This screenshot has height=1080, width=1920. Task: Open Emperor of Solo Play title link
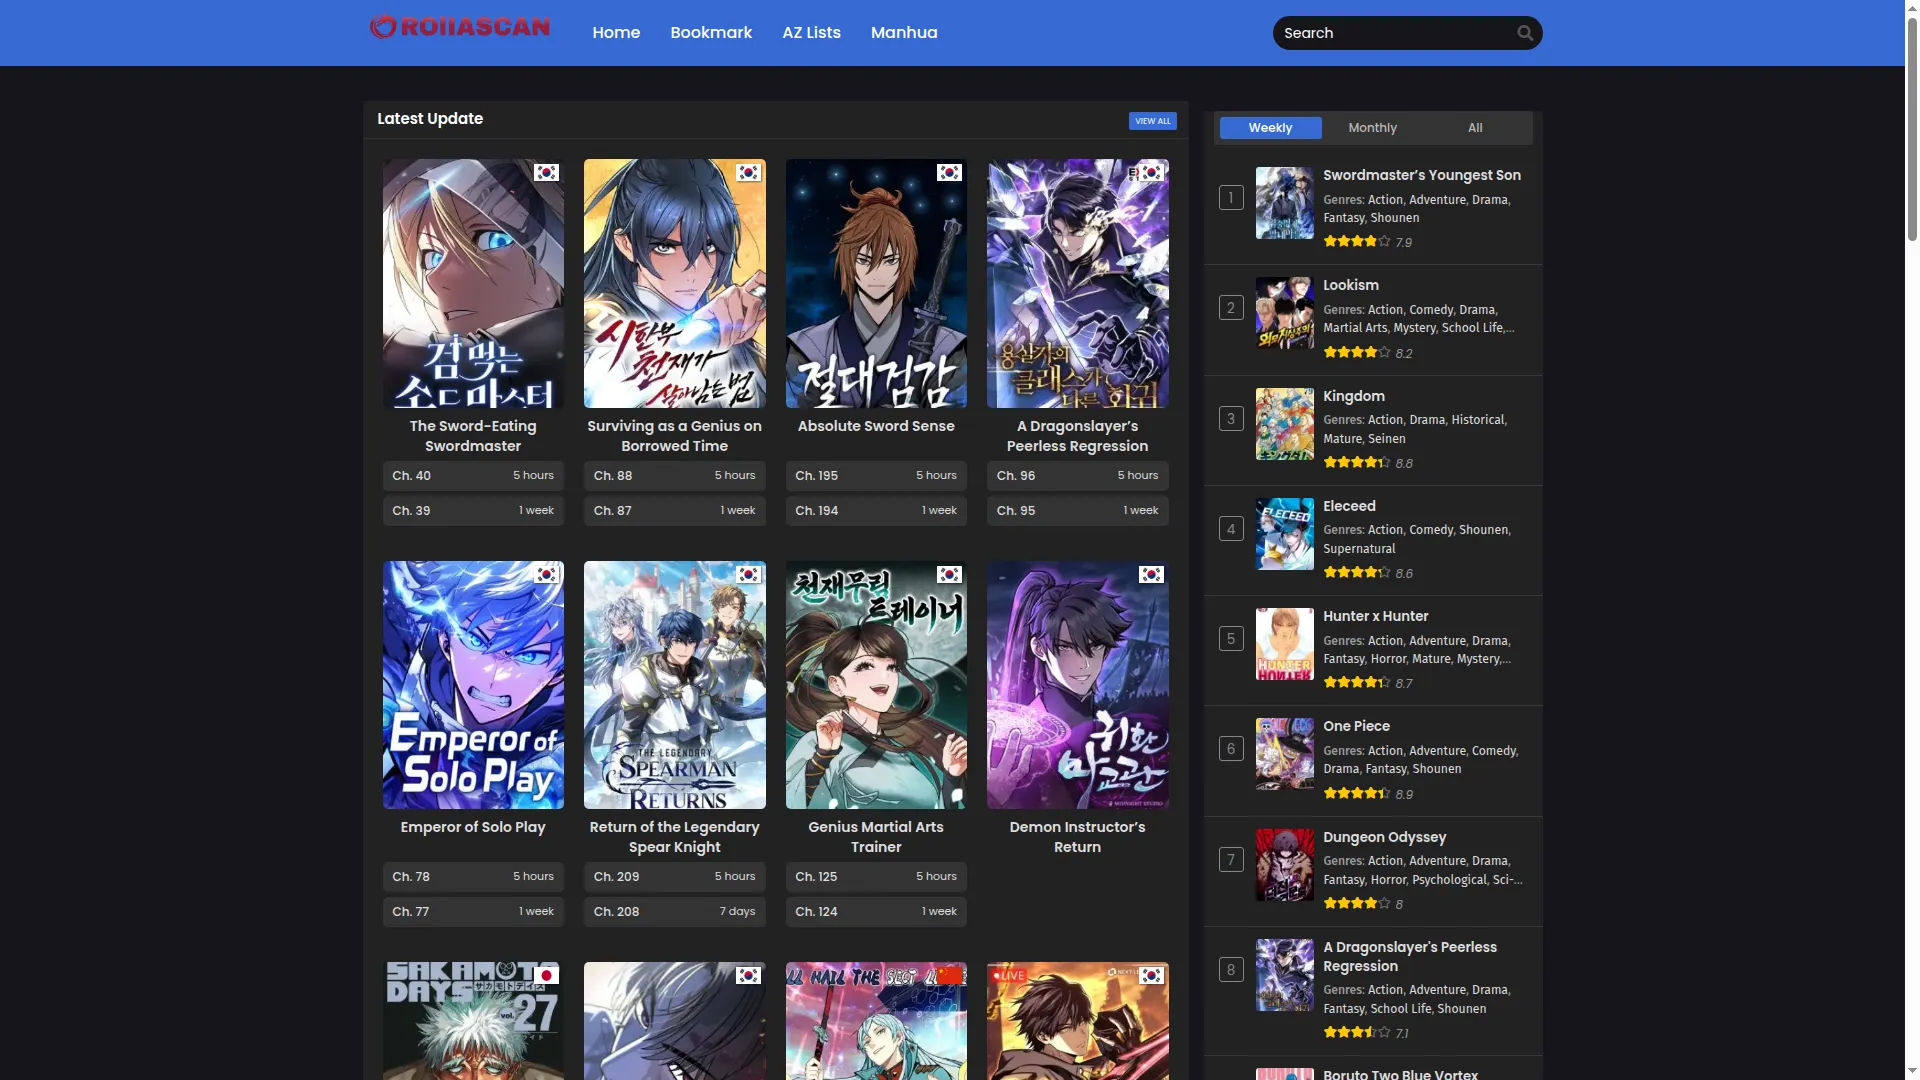[473, 827]
